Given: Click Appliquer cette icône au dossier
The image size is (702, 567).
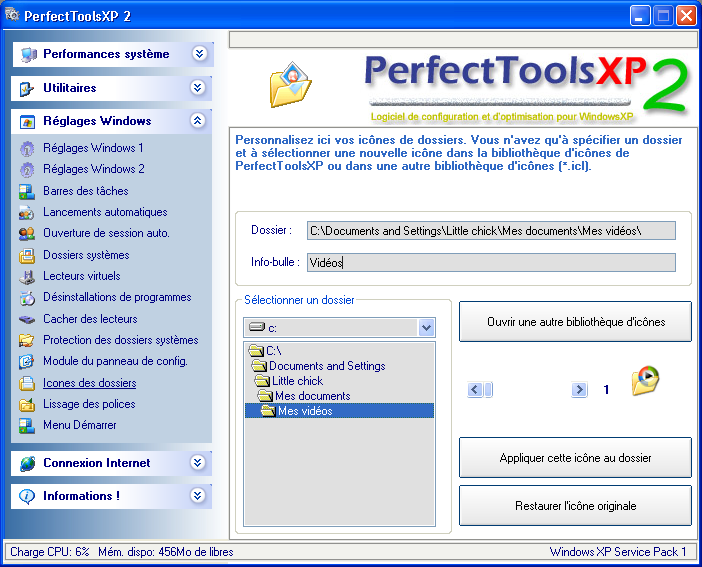Looking at the screenshot, I should (575, 458).
